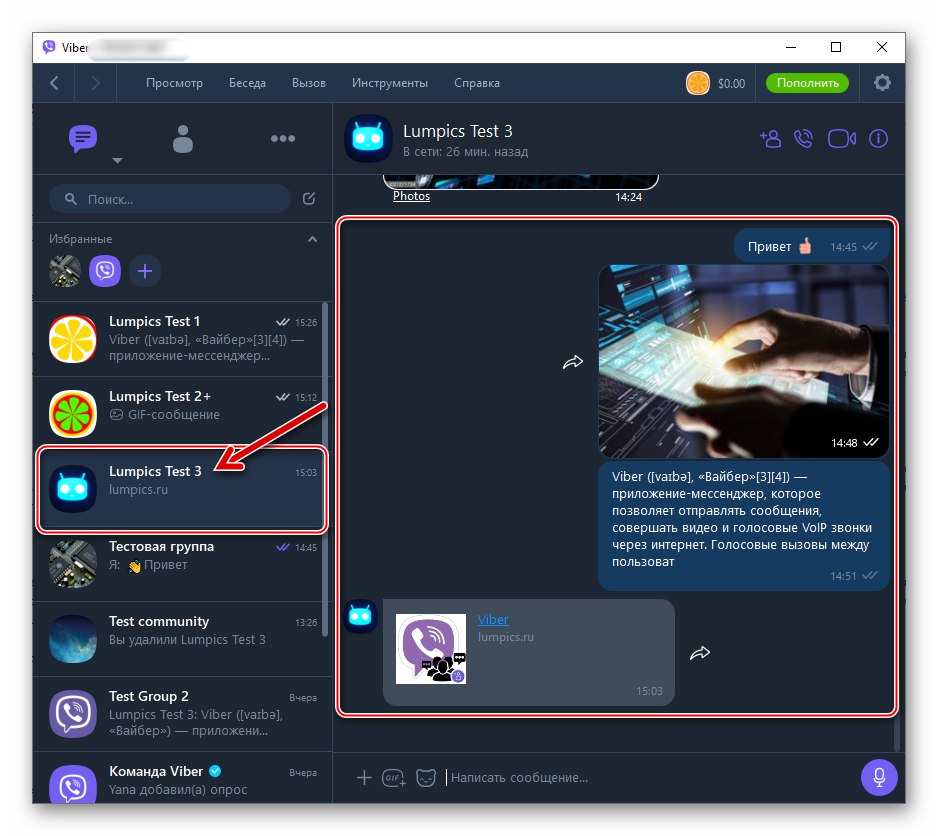This screenshot has height=836, width=938.
Task: Click the Viber description text message
Action: tap(744, 525)
